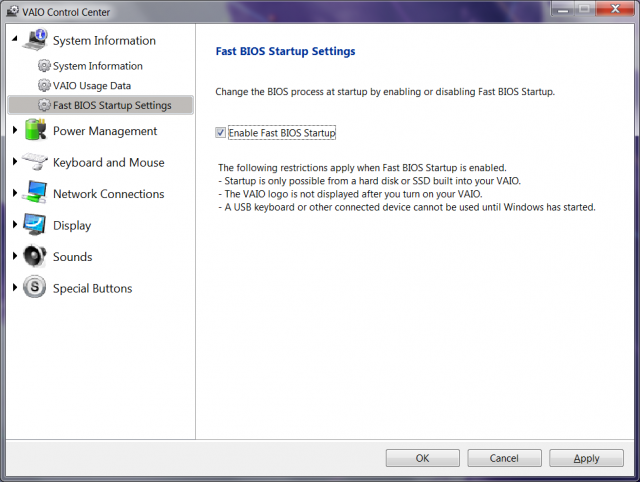The width and height of the screenshot is (640, 482).
Task: Click 'The following restrictions apply' text line
Action: (x=362, y=168)
